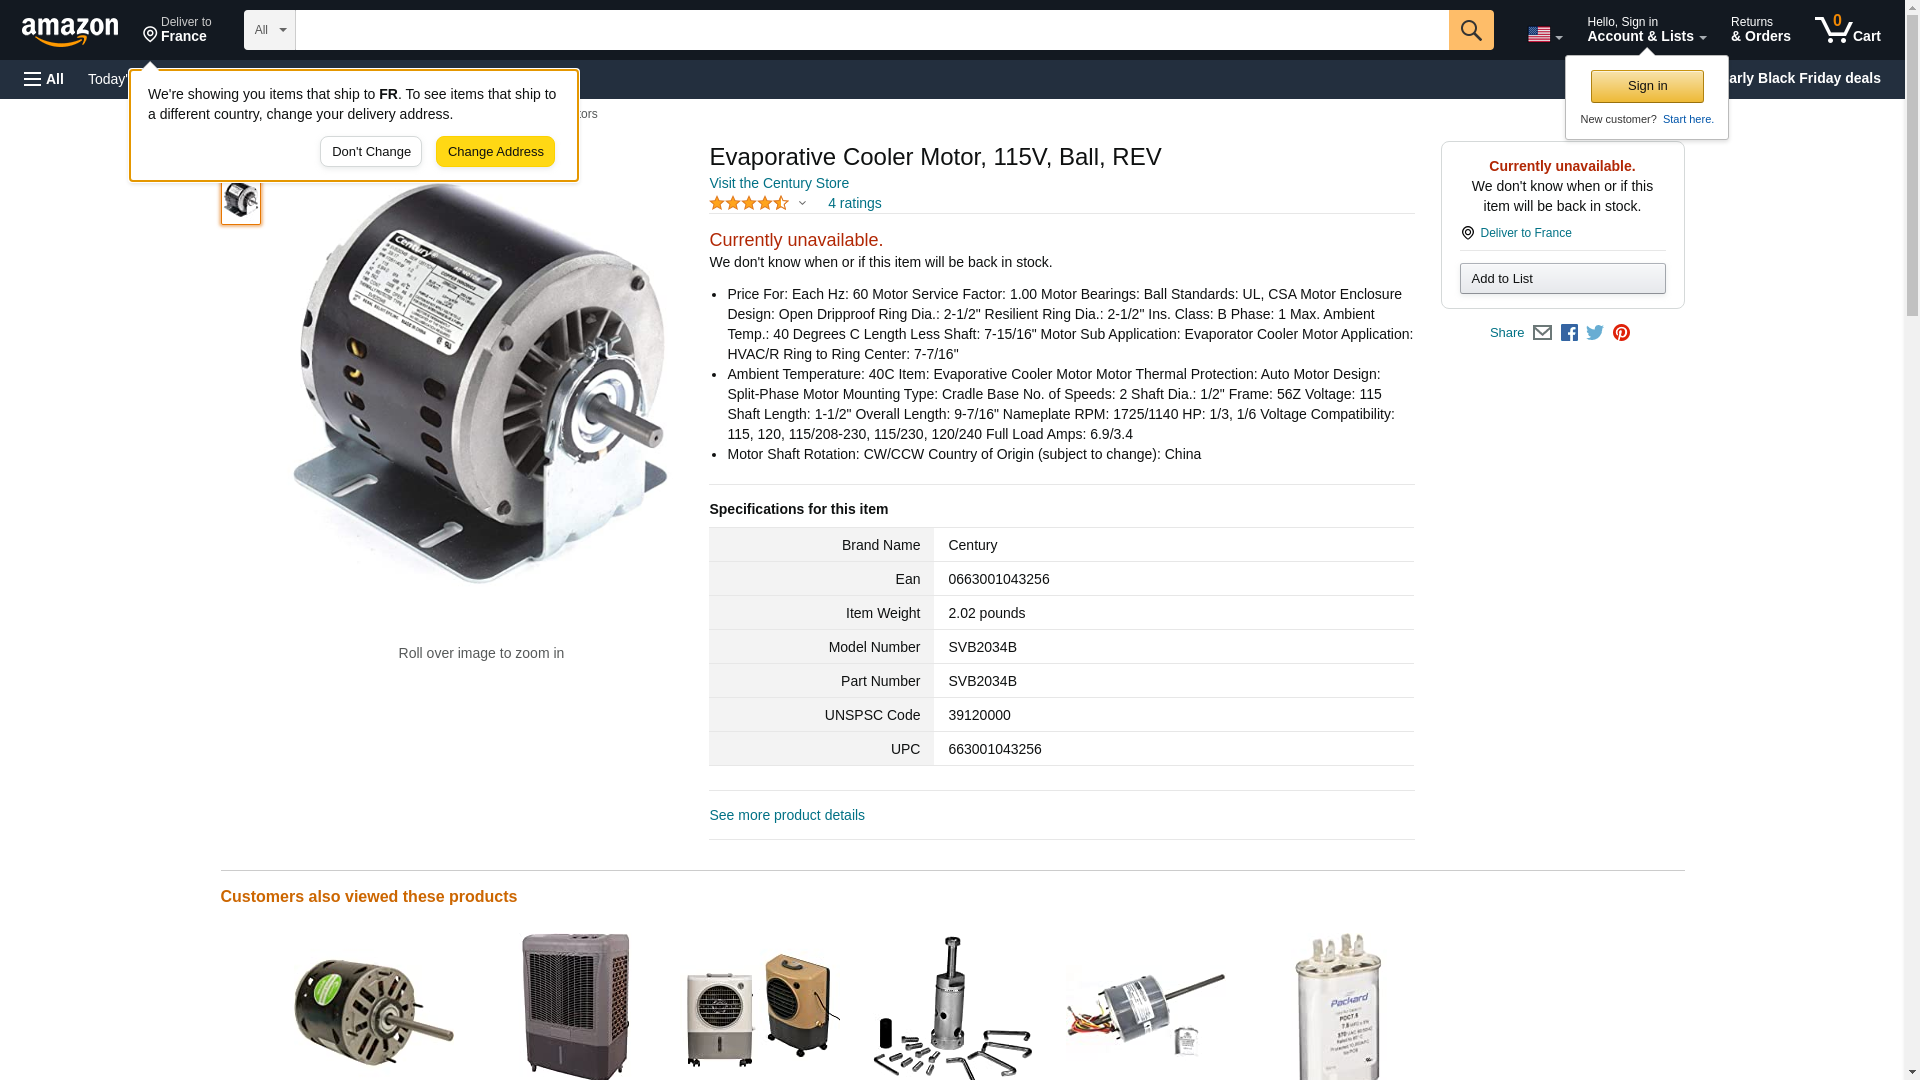
Task: Share via email icon
Action: [x=1542, y=333]
